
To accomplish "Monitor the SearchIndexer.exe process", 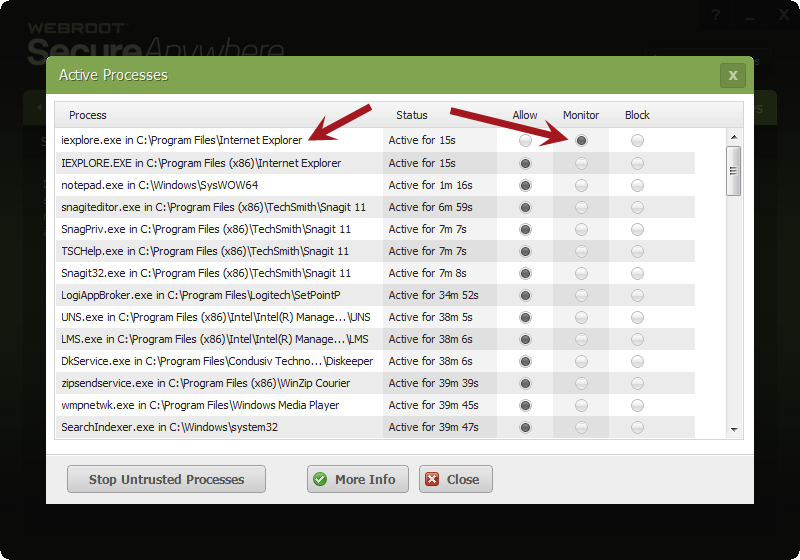I will tap(581, 427).
